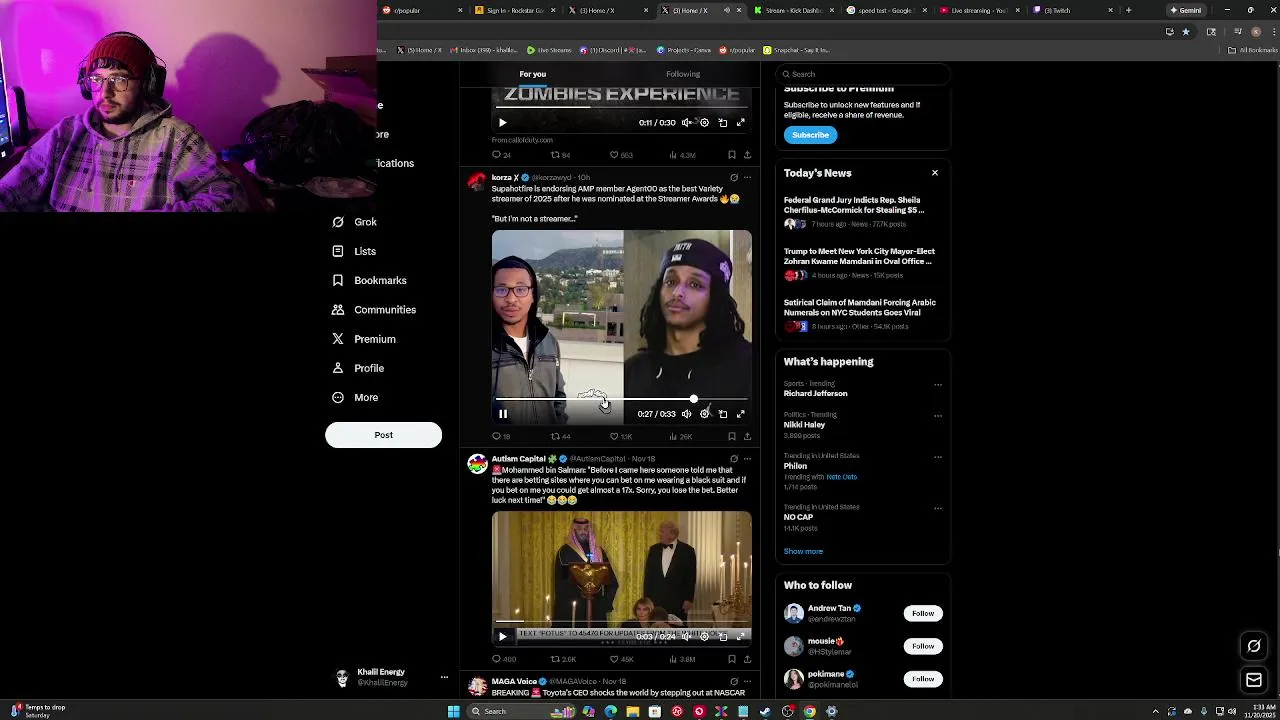Image resolution: width=1280 pixels, height=720 pixels.
Task: Open MAGA Voice post more options
Action: [x=747, y=681]
